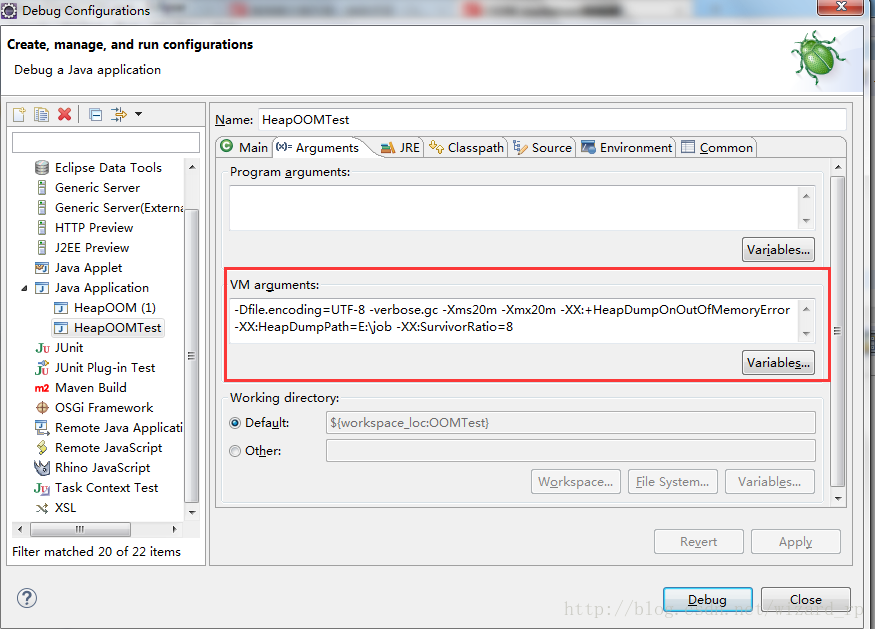Switch to the Source tab
The height and width of the screenshot is (629, 875).
pos(542,147)
